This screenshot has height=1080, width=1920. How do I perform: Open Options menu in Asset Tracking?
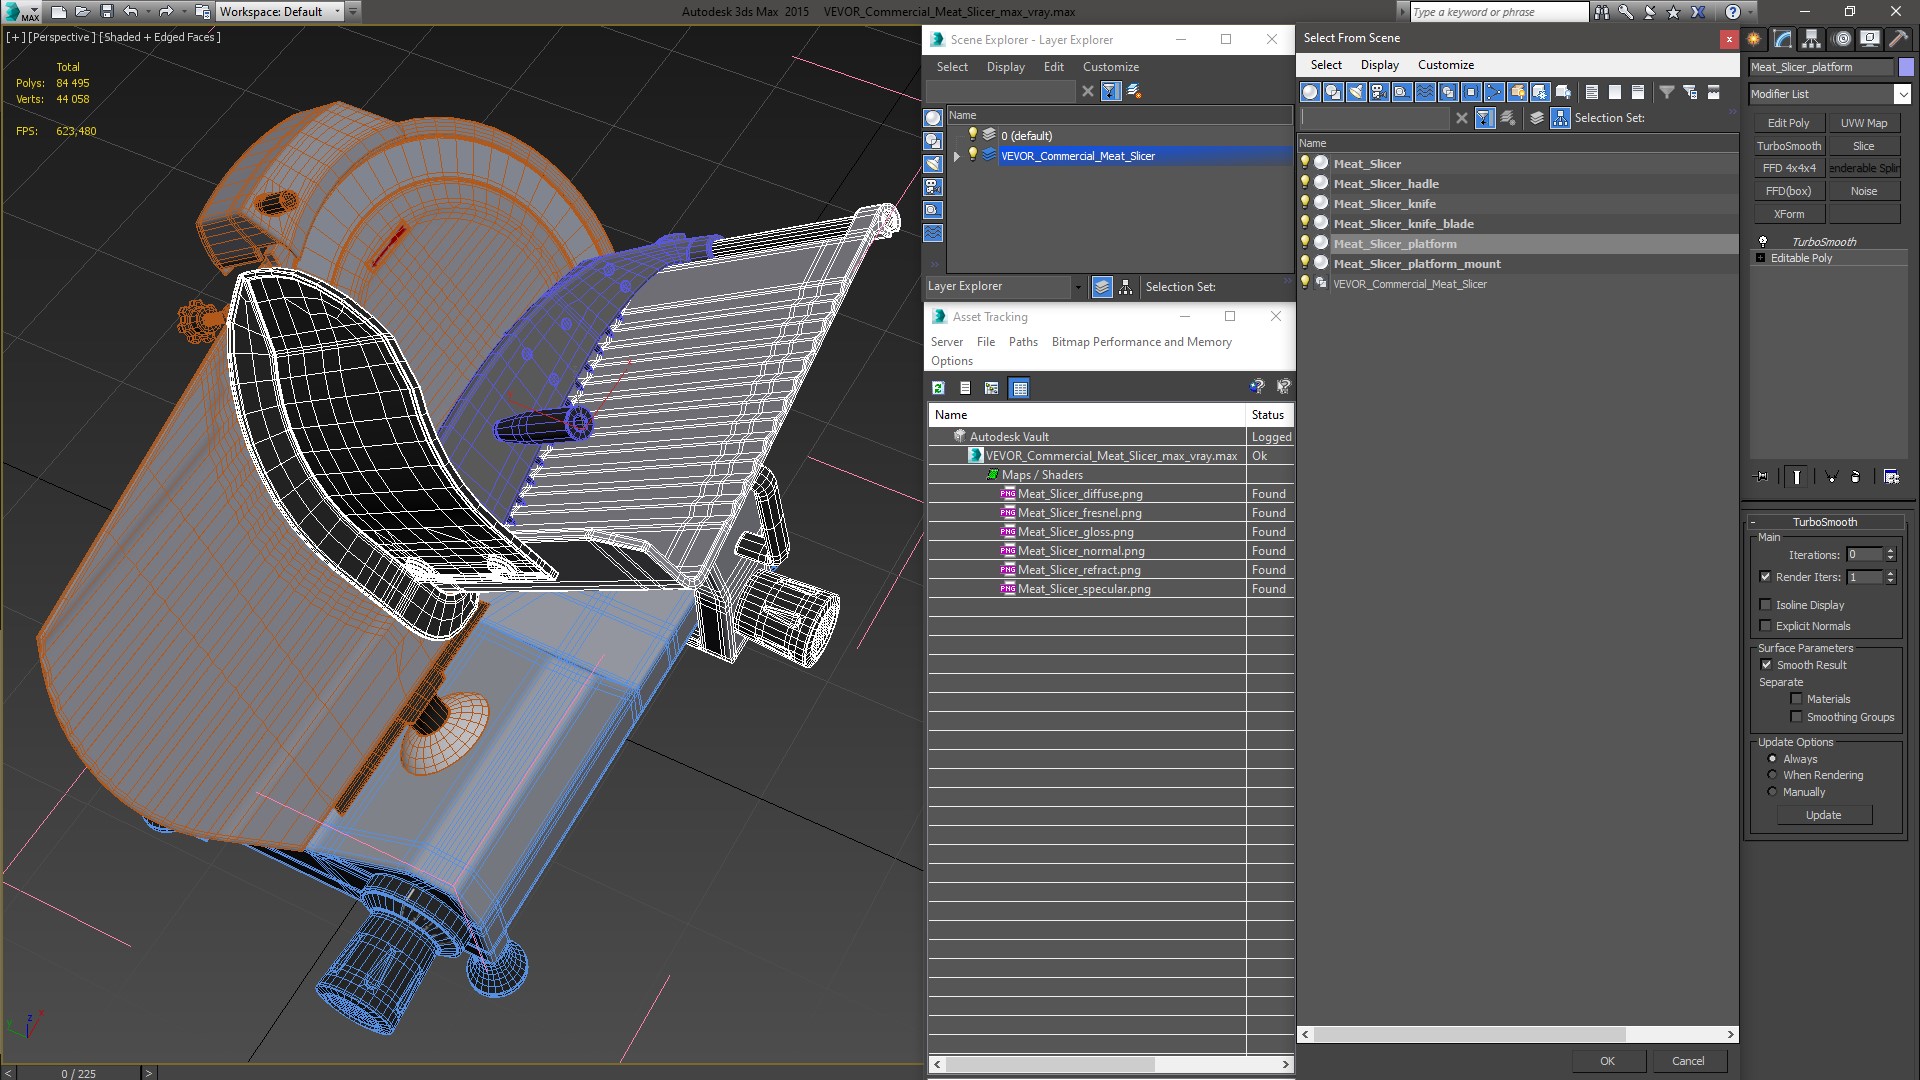pyautogui.click(x=951, y=361)
